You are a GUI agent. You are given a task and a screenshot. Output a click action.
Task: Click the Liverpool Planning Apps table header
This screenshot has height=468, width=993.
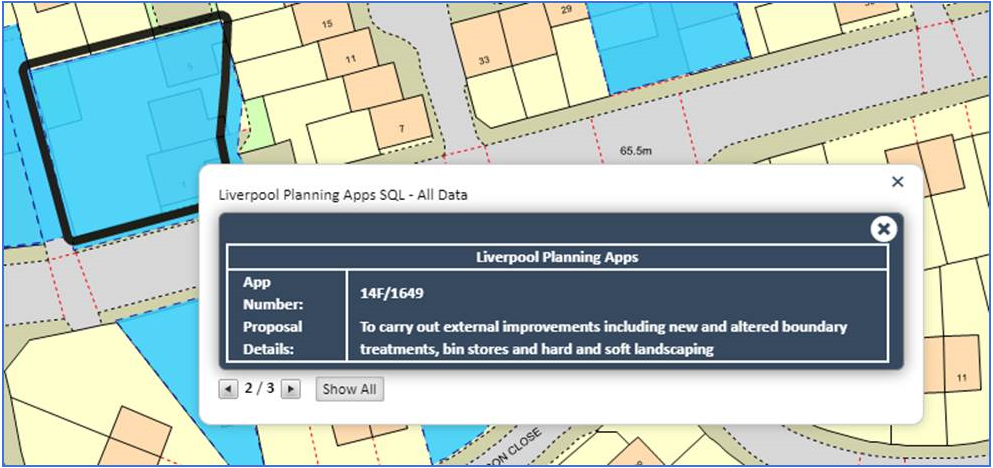coord(557,258)
